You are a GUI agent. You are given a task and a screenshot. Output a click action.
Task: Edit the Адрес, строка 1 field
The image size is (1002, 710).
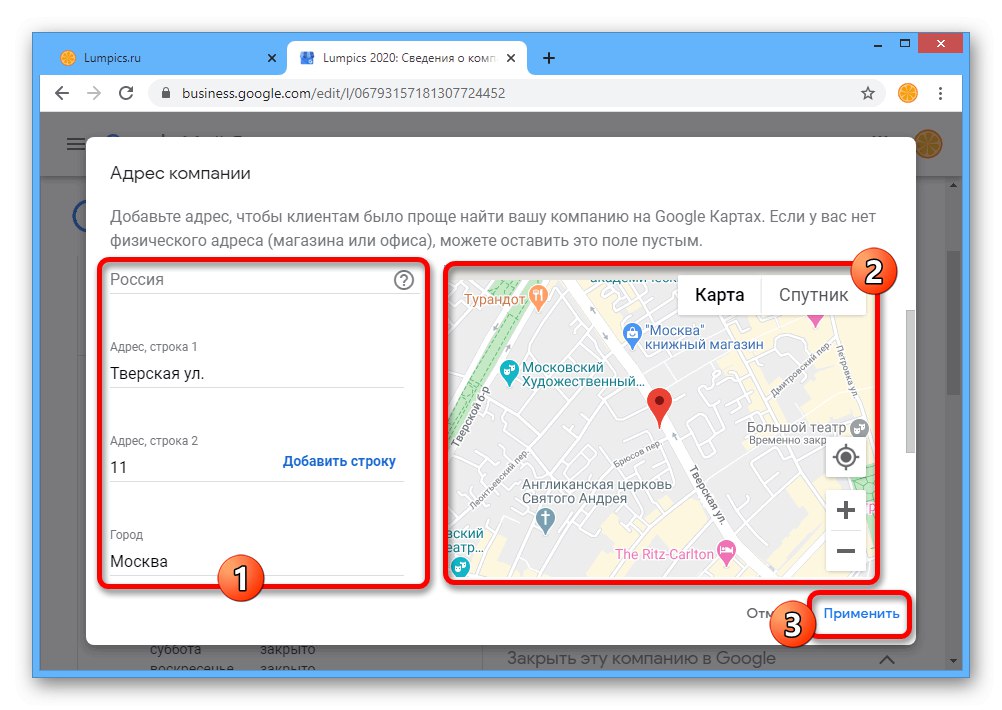257,373
